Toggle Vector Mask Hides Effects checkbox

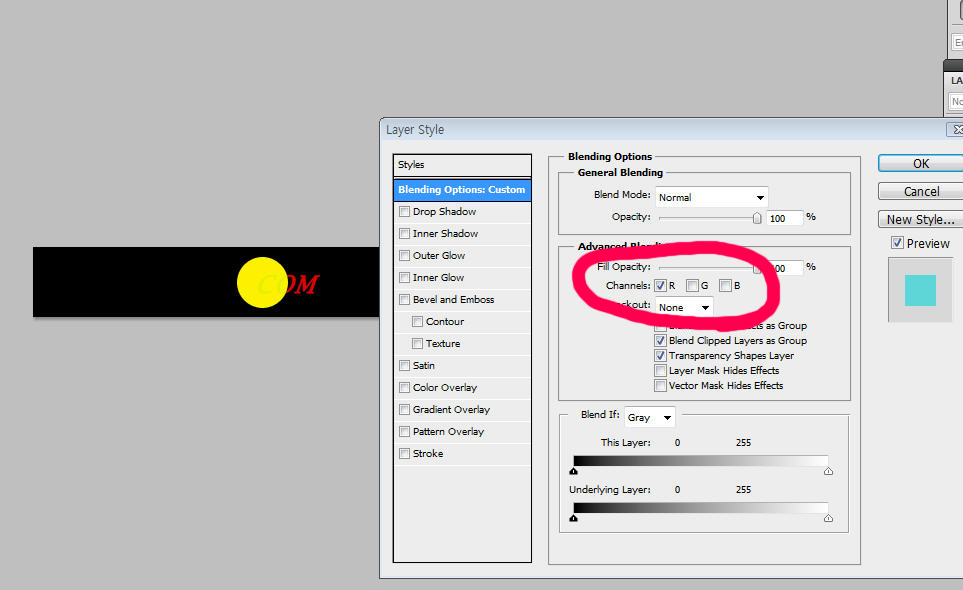[660, 386]
